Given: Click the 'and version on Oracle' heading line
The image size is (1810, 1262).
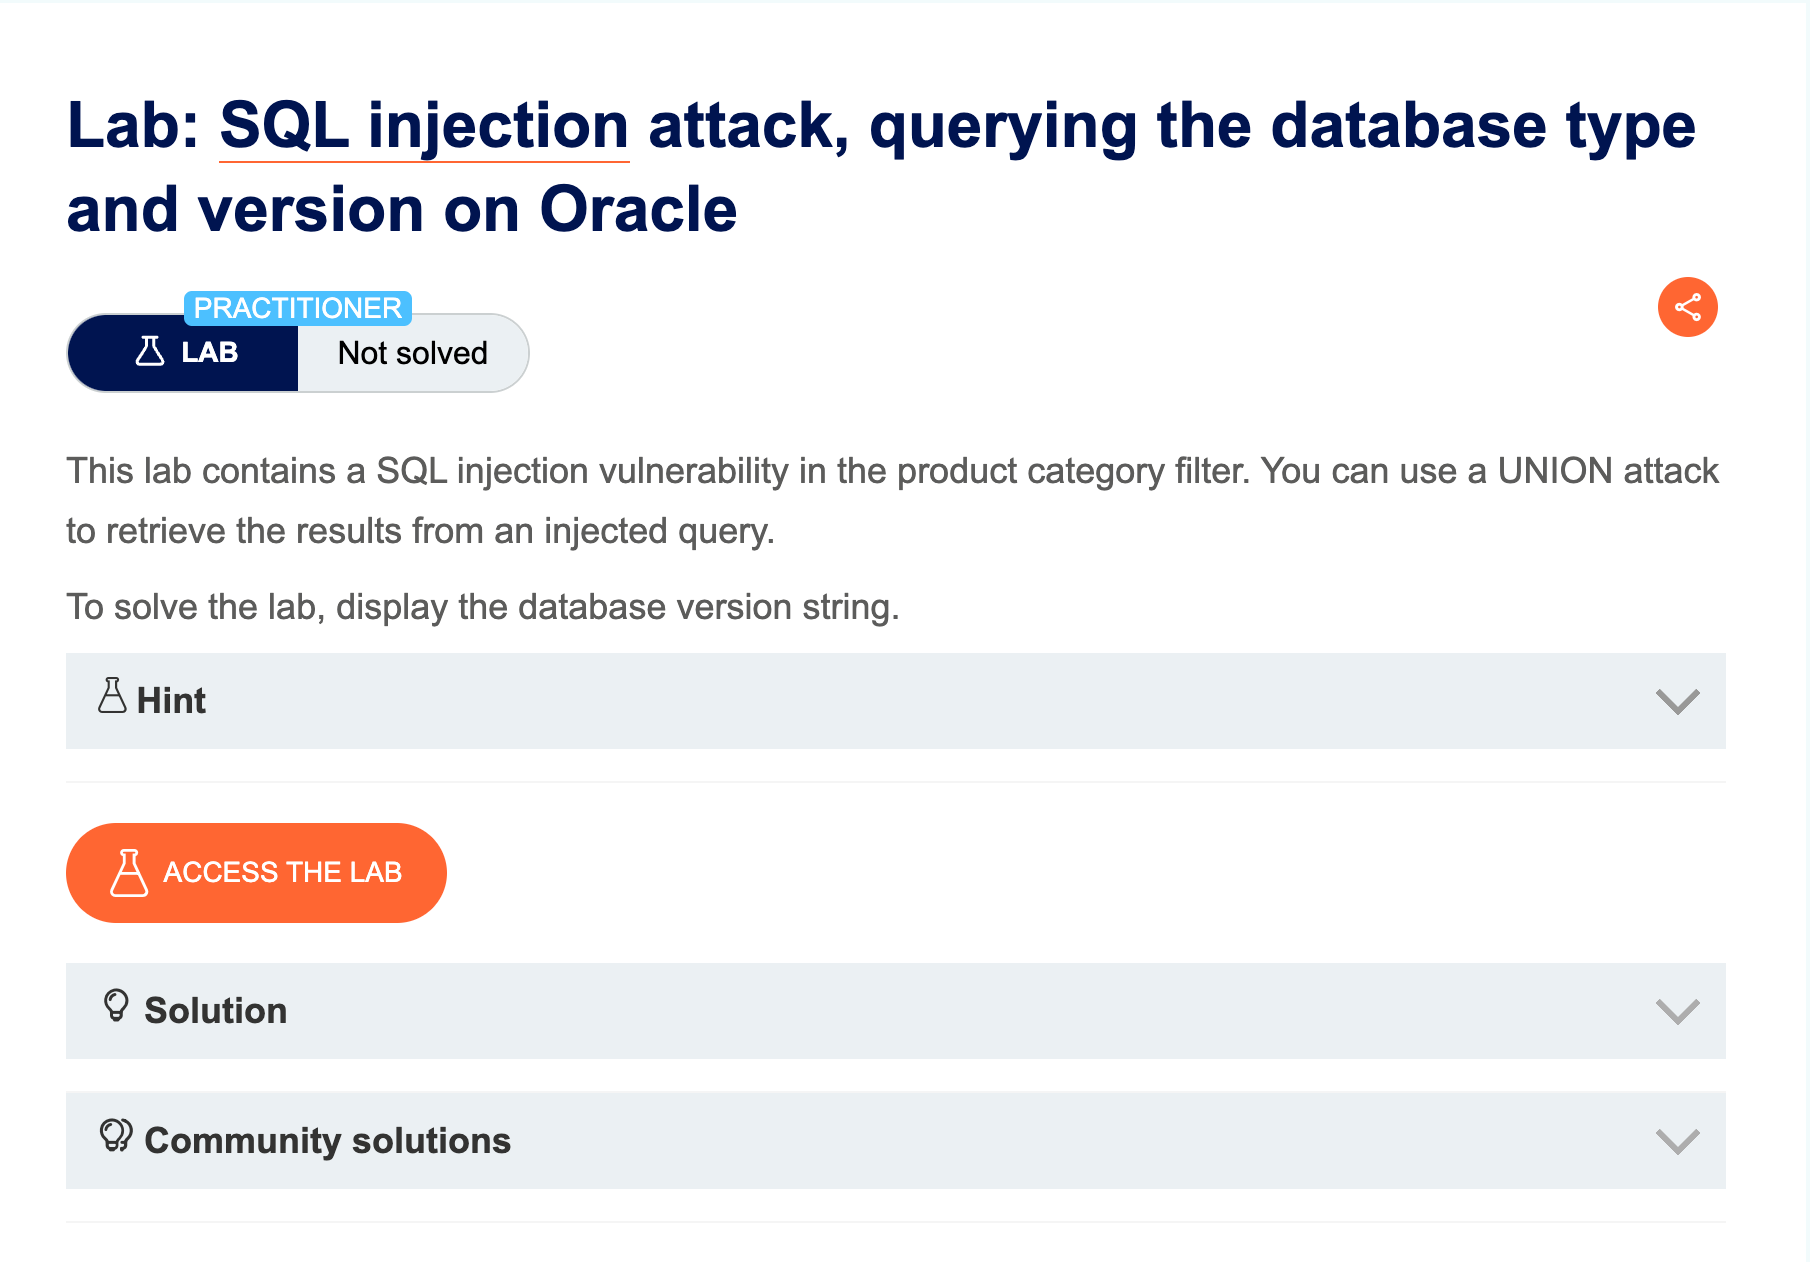Looking at the screenshot, I should click(402, 210).
